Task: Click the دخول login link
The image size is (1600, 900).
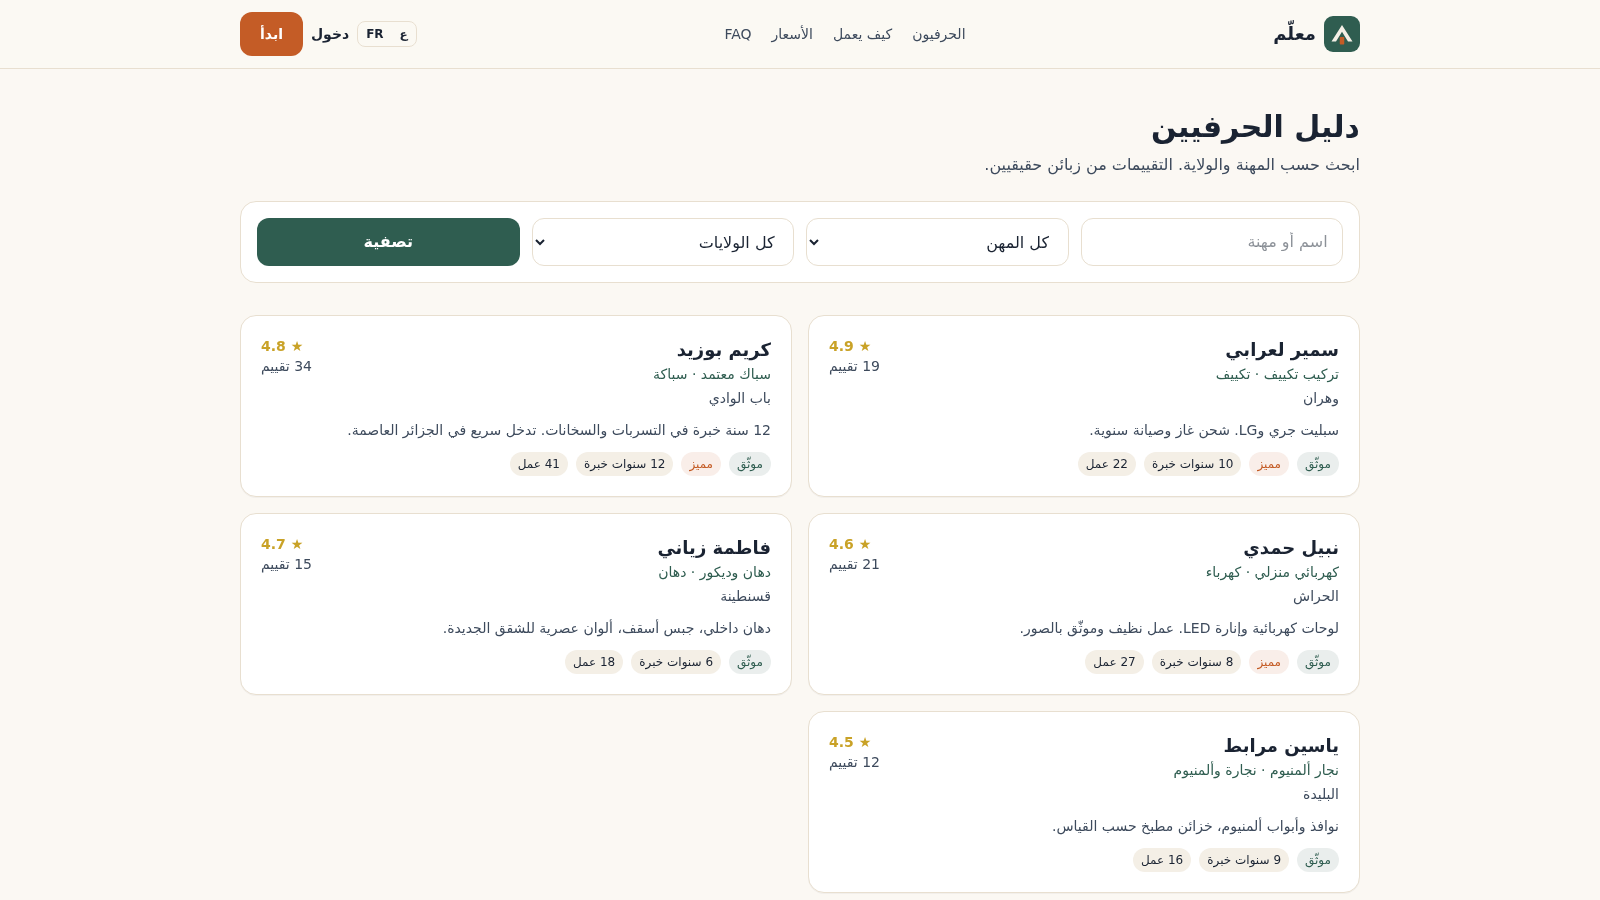Action: [330, 34]
